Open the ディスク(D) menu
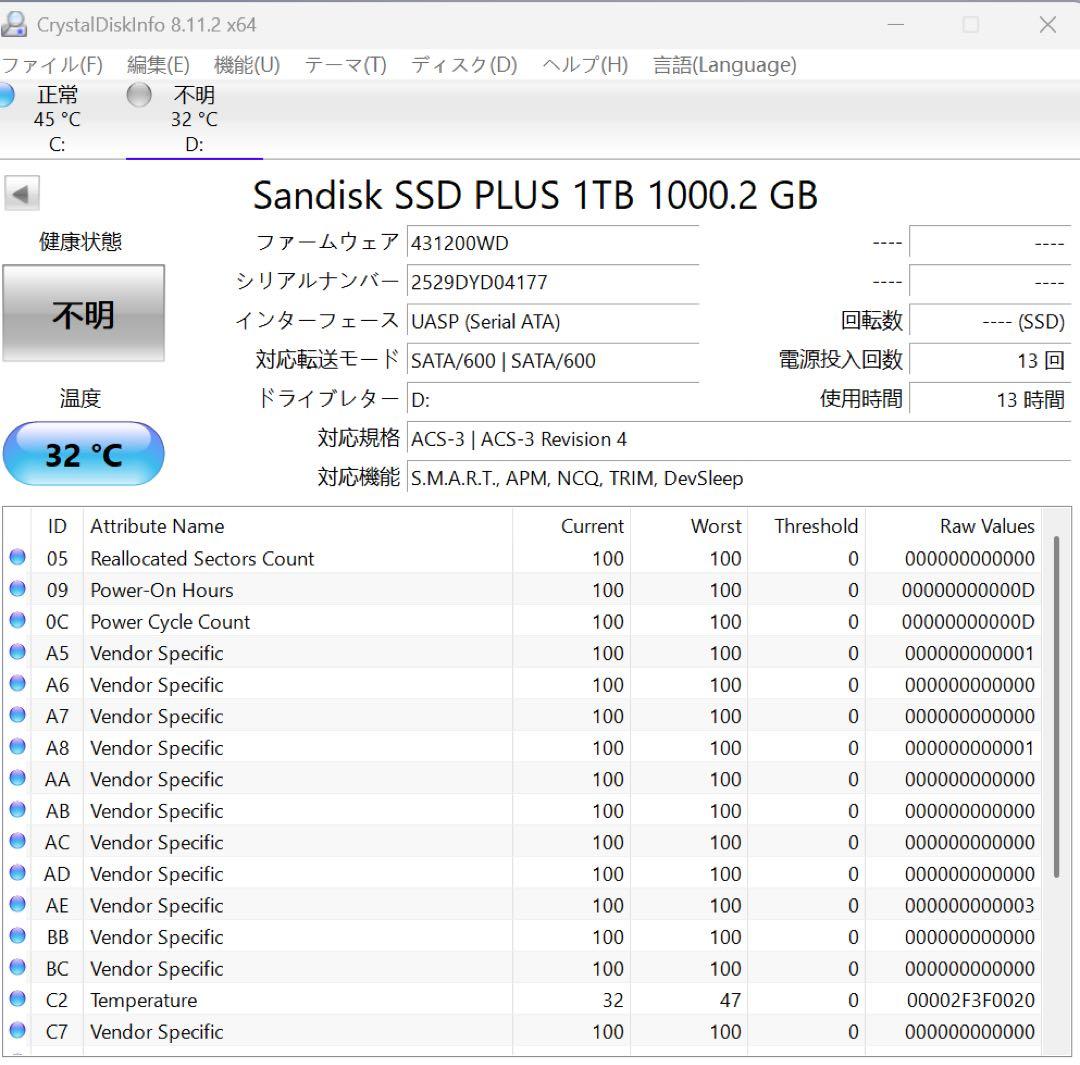 point(464,65)
